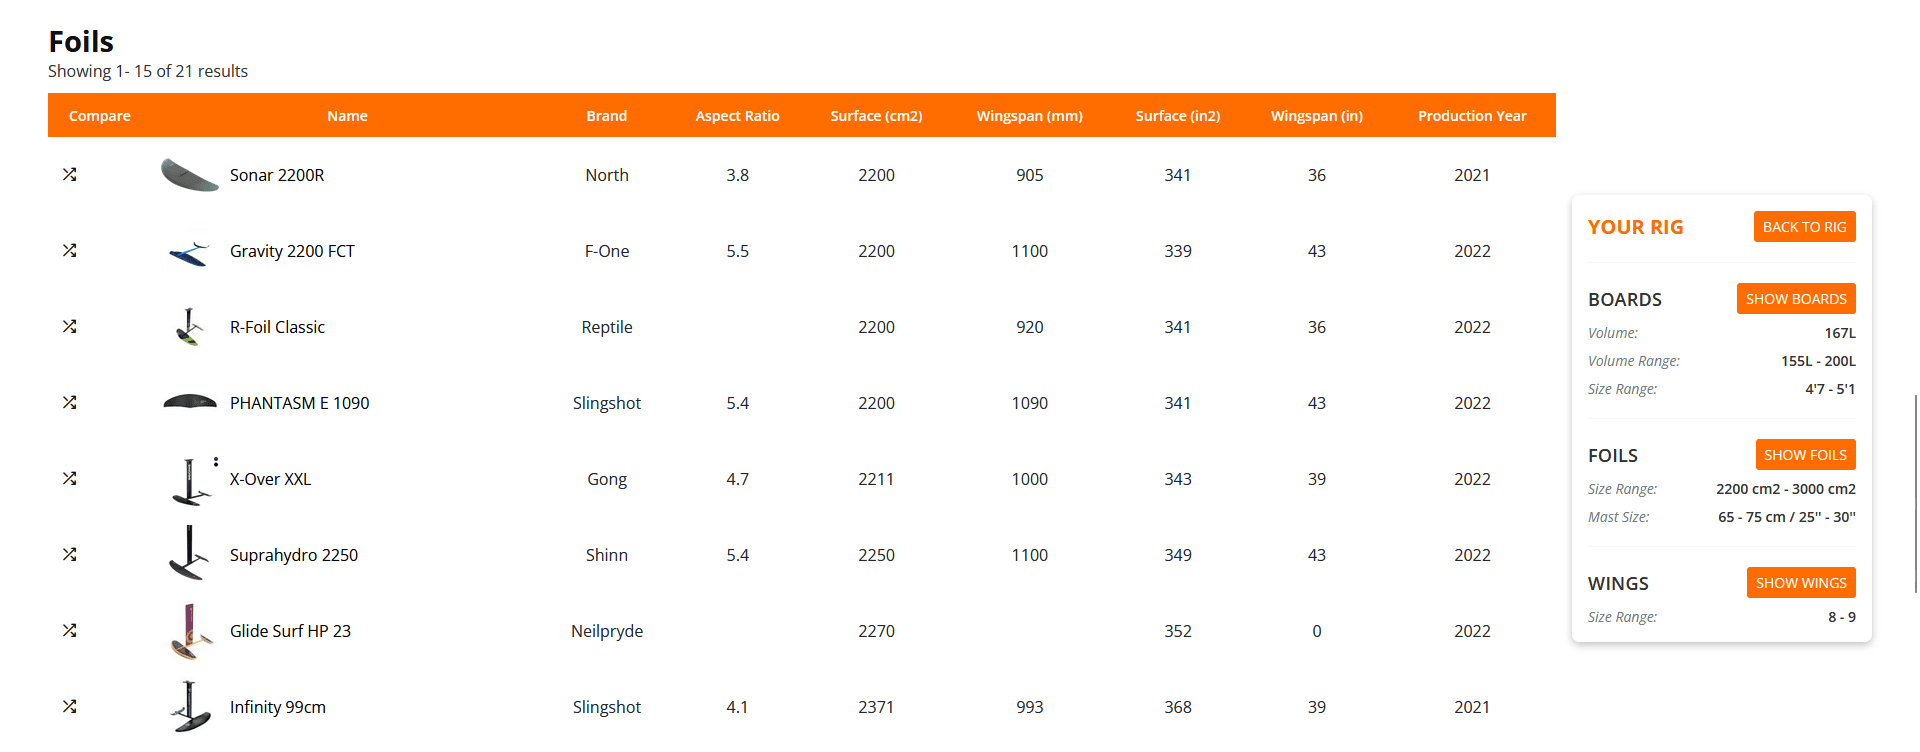Click compare icon for X-Over XXL
The image size is (1920, 752).
69,478
